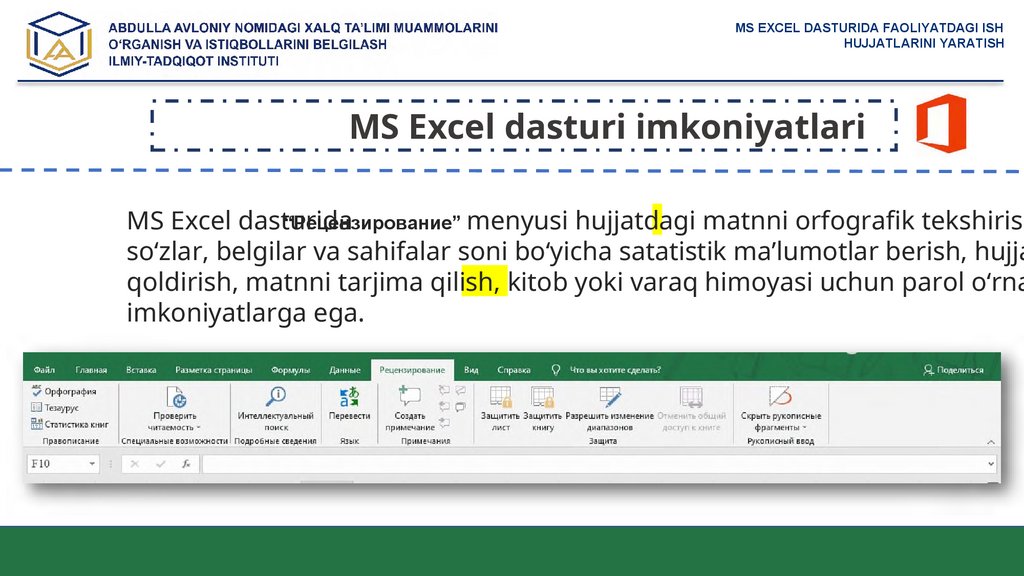Show Статистика книг workbook statistics

click(x=69, y=424)
